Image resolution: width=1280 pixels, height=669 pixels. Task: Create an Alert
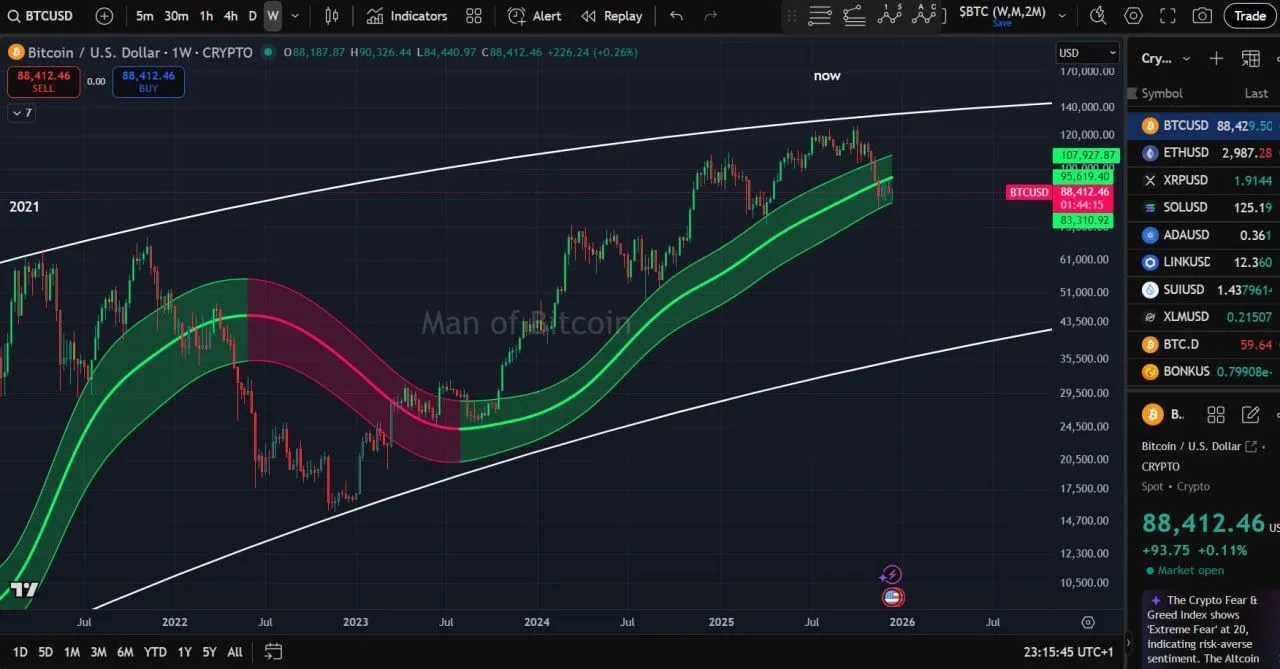coord(535,16)
